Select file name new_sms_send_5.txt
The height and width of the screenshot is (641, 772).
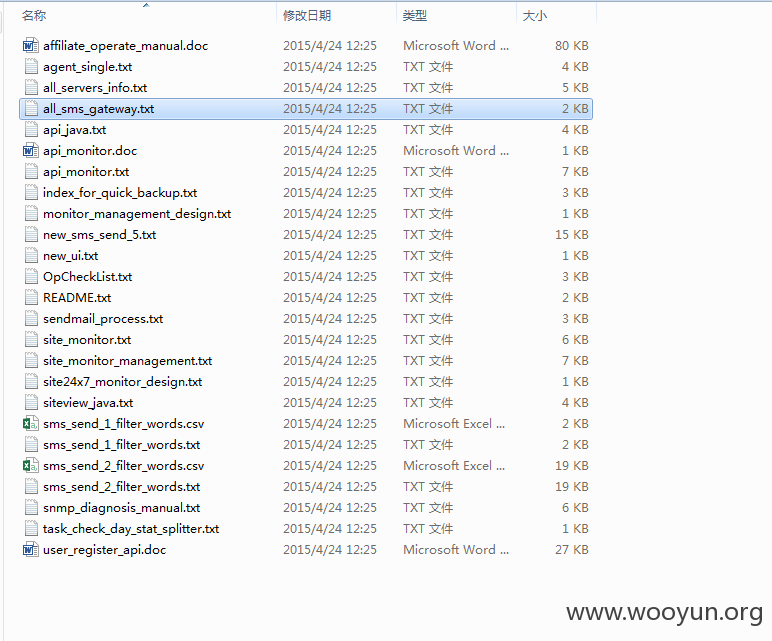(x=99, y=235)
